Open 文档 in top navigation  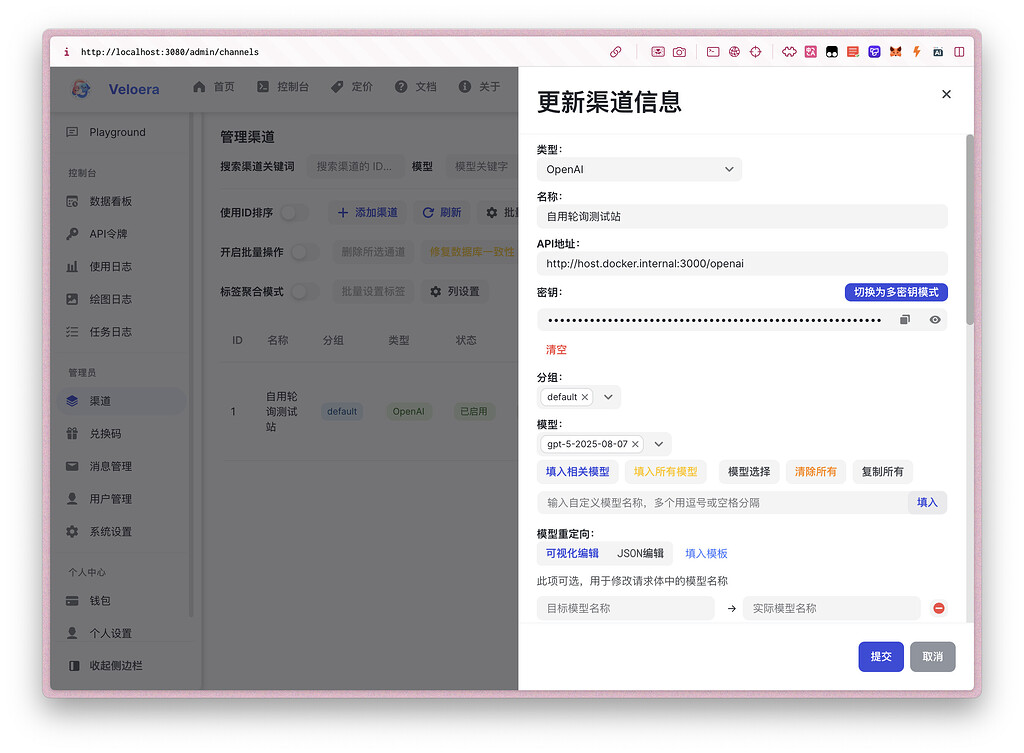point(415,87)
